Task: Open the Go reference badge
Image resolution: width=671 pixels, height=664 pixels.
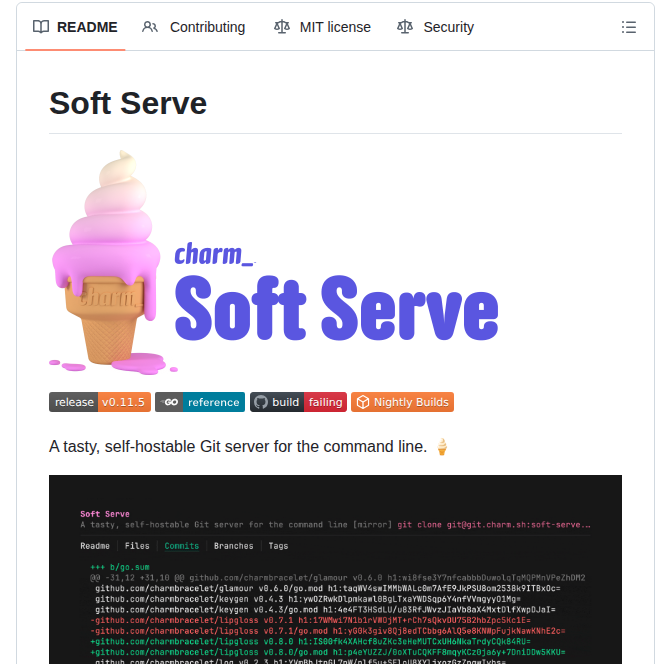Action: (x=200, y=402)
